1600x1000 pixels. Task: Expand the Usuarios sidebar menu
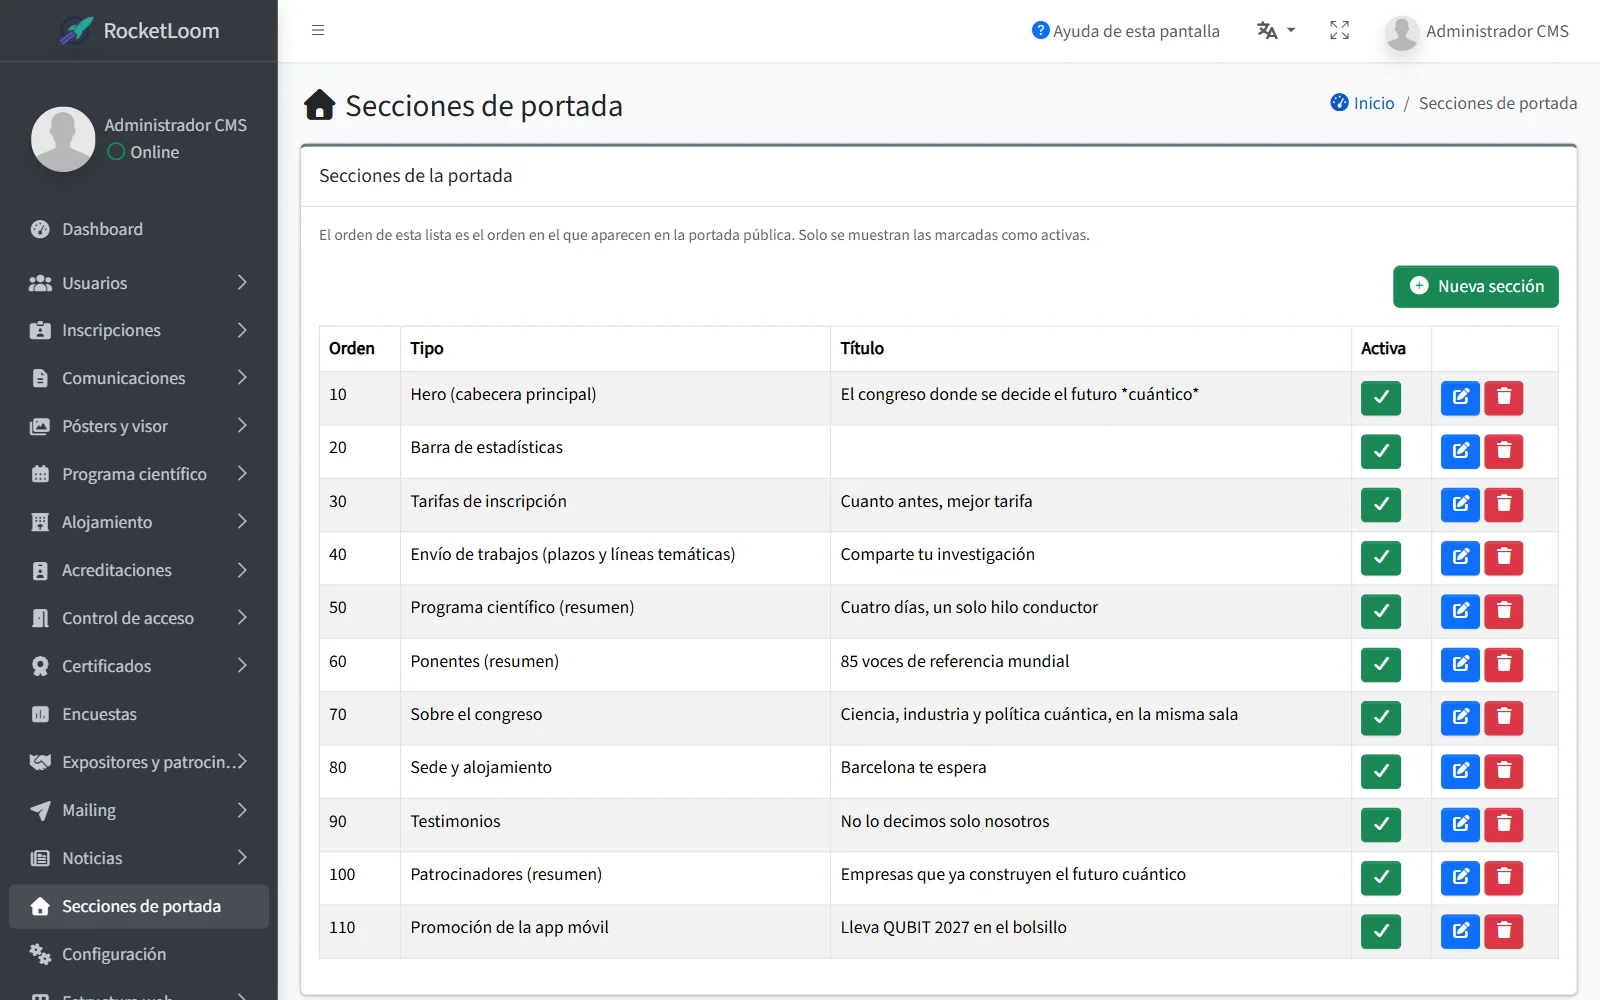click(139, 283)
